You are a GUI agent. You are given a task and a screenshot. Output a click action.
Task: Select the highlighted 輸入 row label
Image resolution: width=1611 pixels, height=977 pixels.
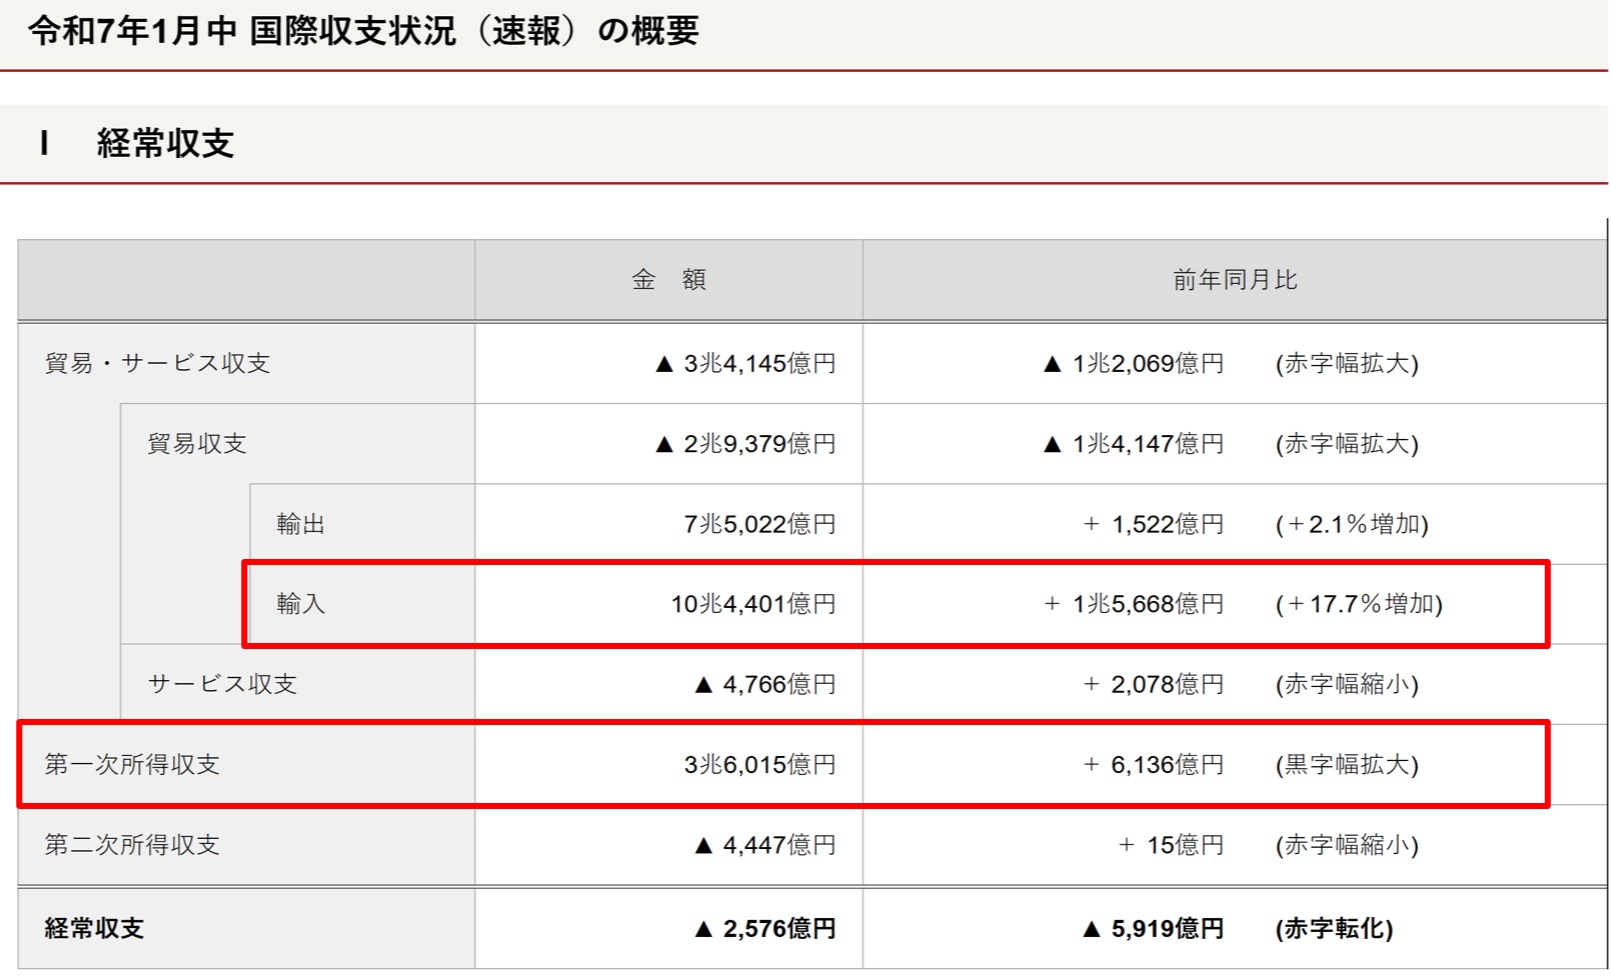(x=300, y=604)
